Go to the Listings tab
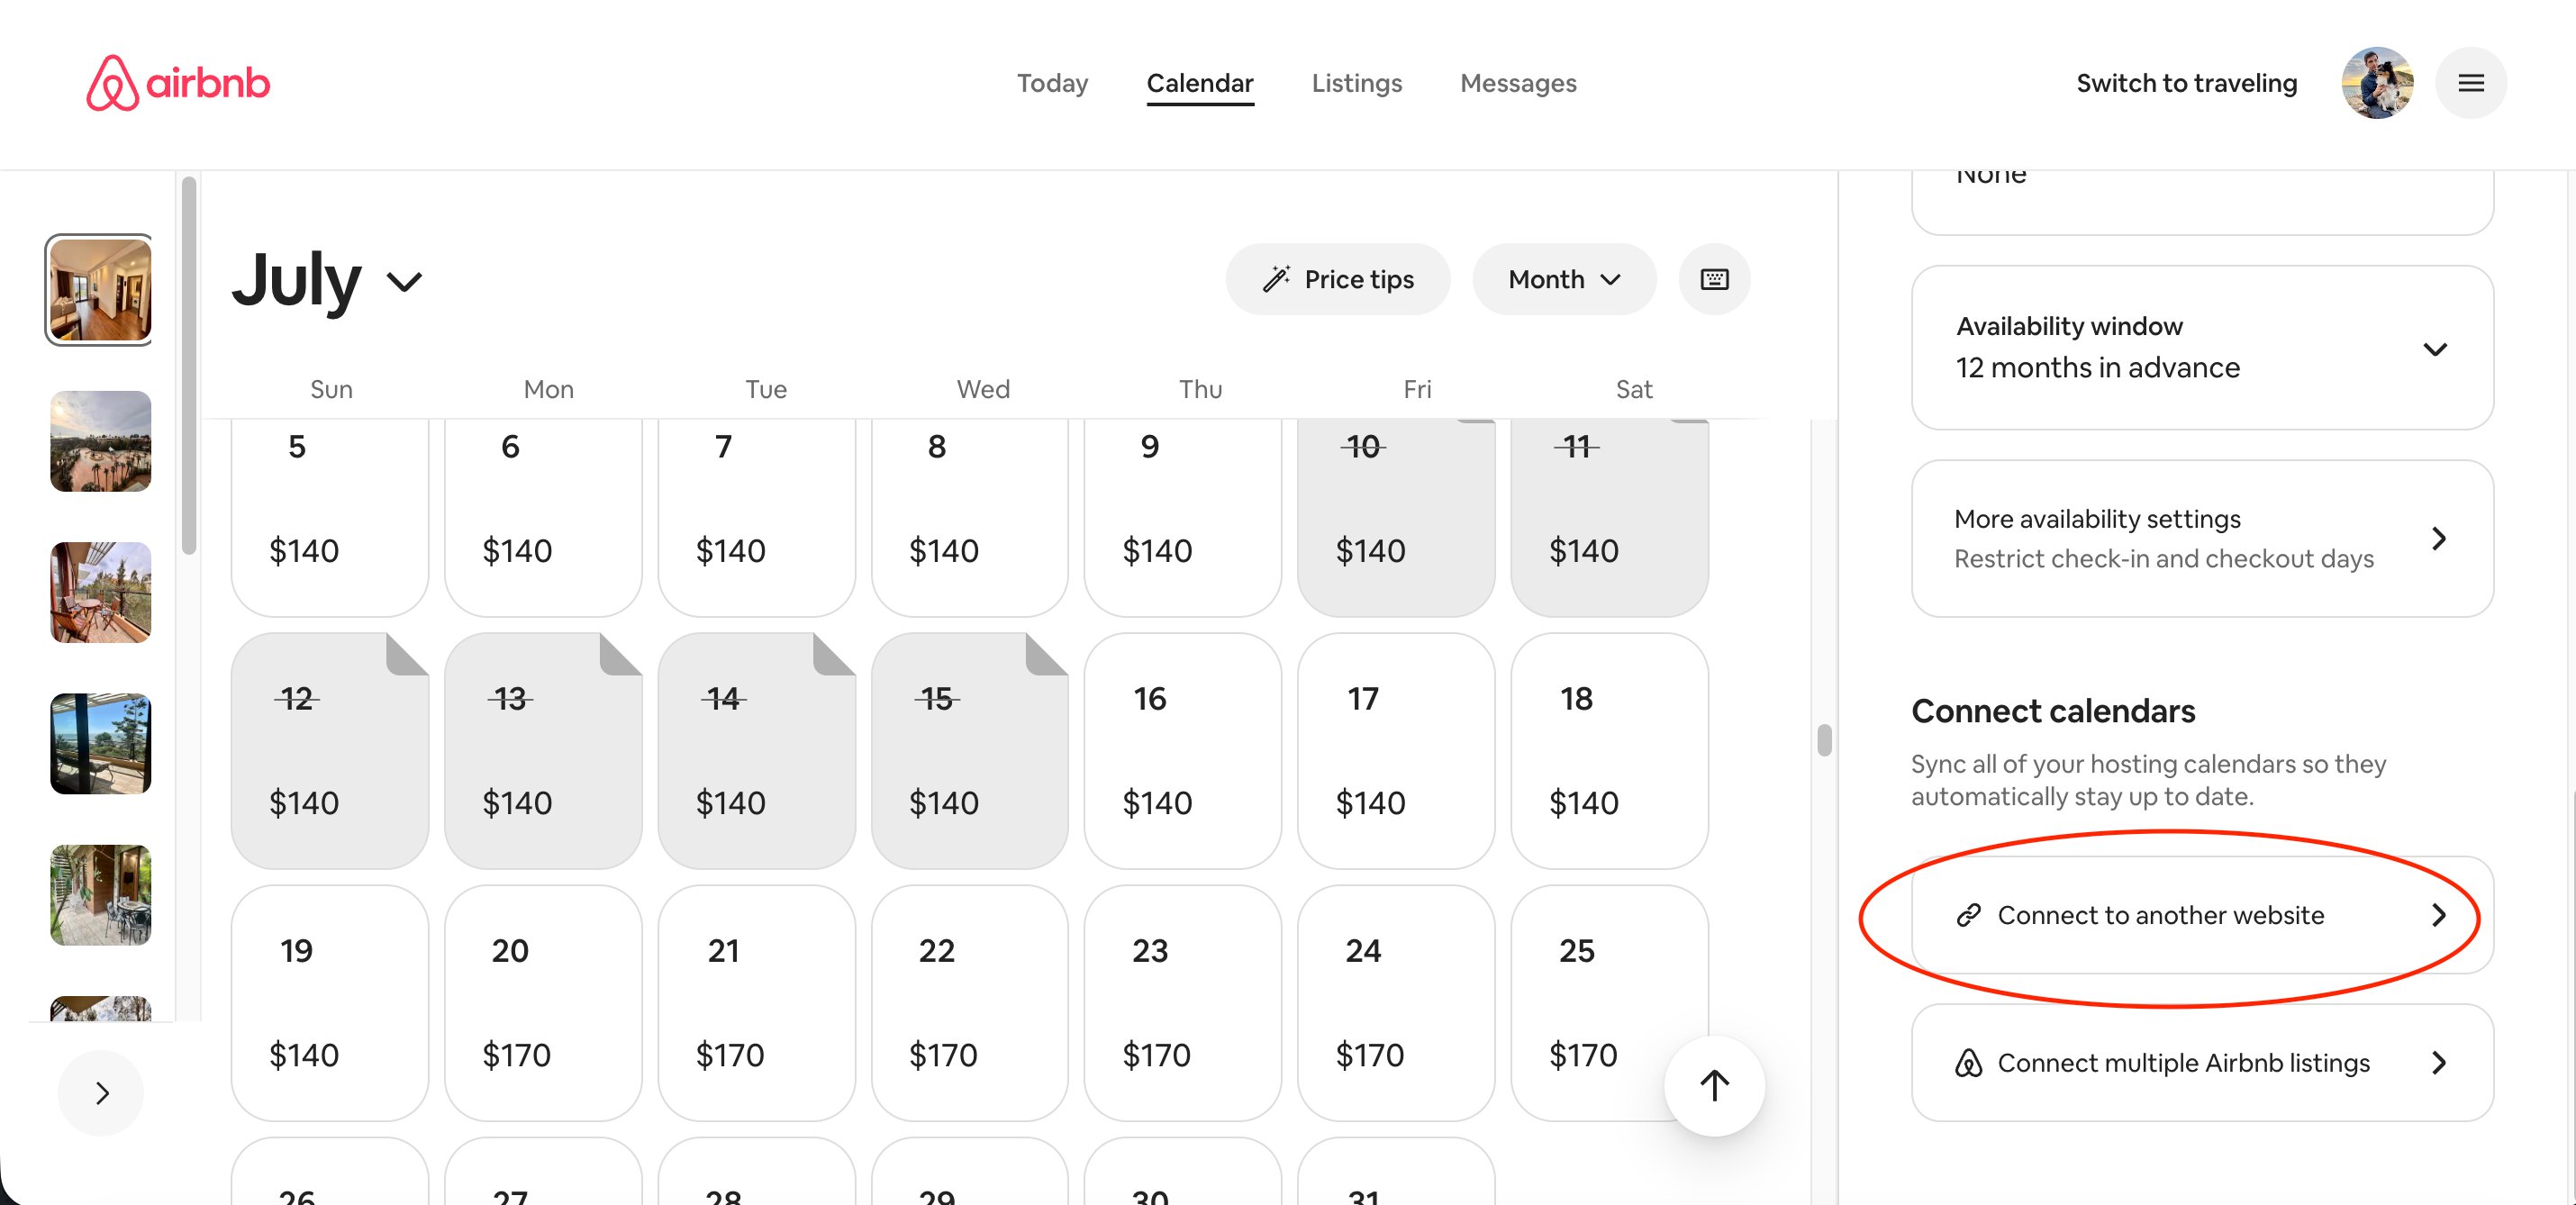Image resolution: width=2576 pixels, height=1205 pixels. pos(1356,83)
